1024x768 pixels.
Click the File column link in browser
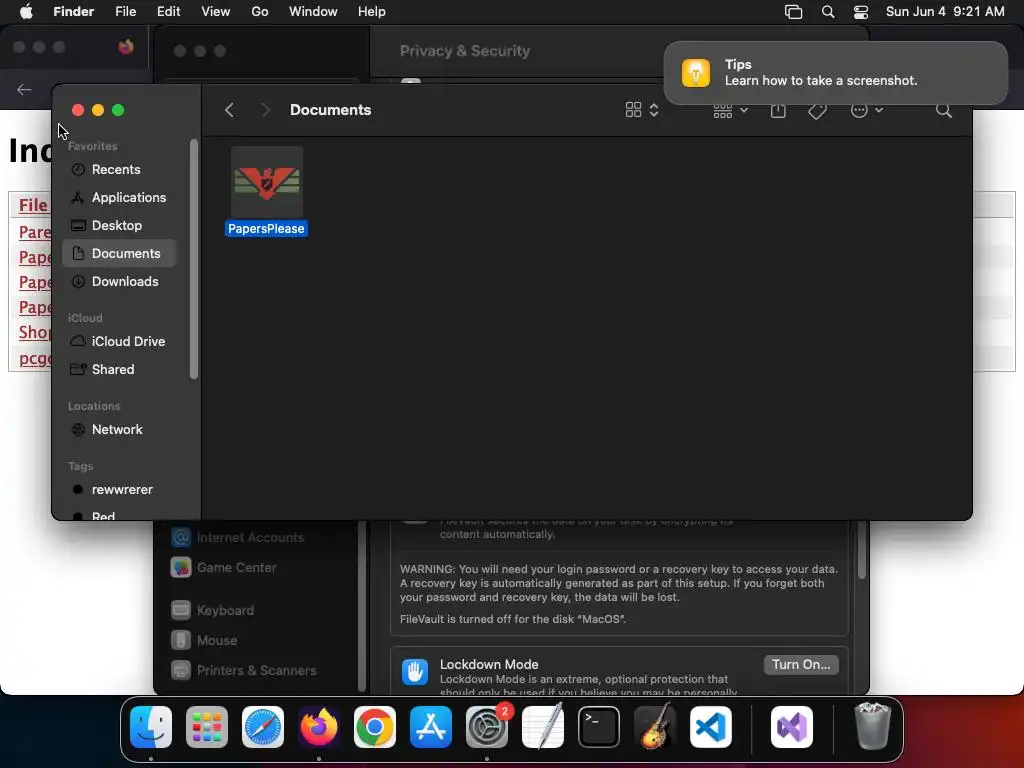point(33,205)
